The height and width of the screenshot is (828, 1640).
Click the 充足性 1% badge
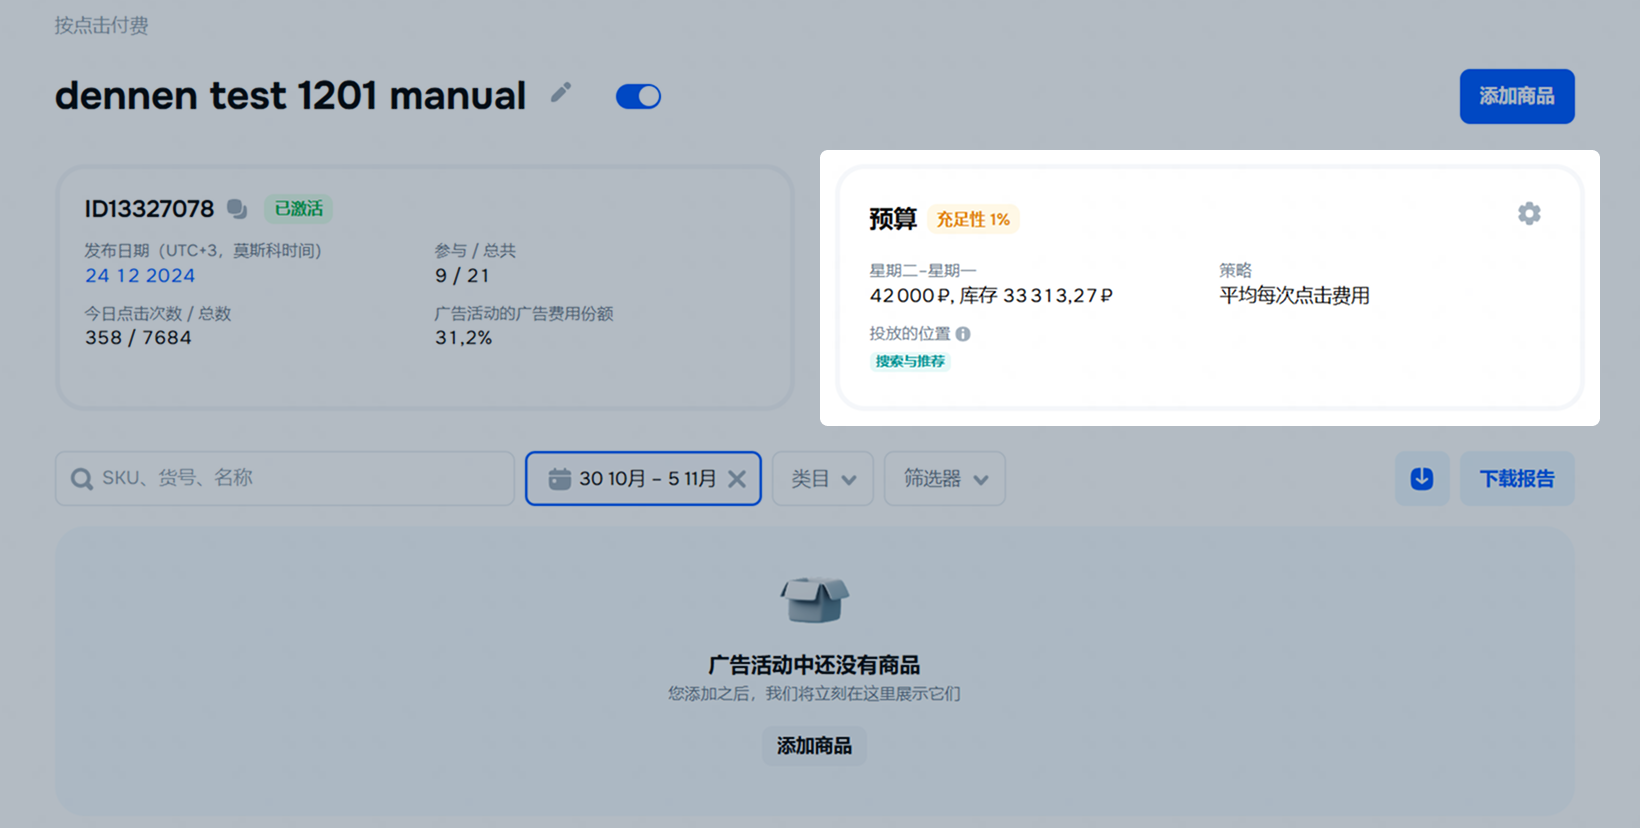pos(972,219)
